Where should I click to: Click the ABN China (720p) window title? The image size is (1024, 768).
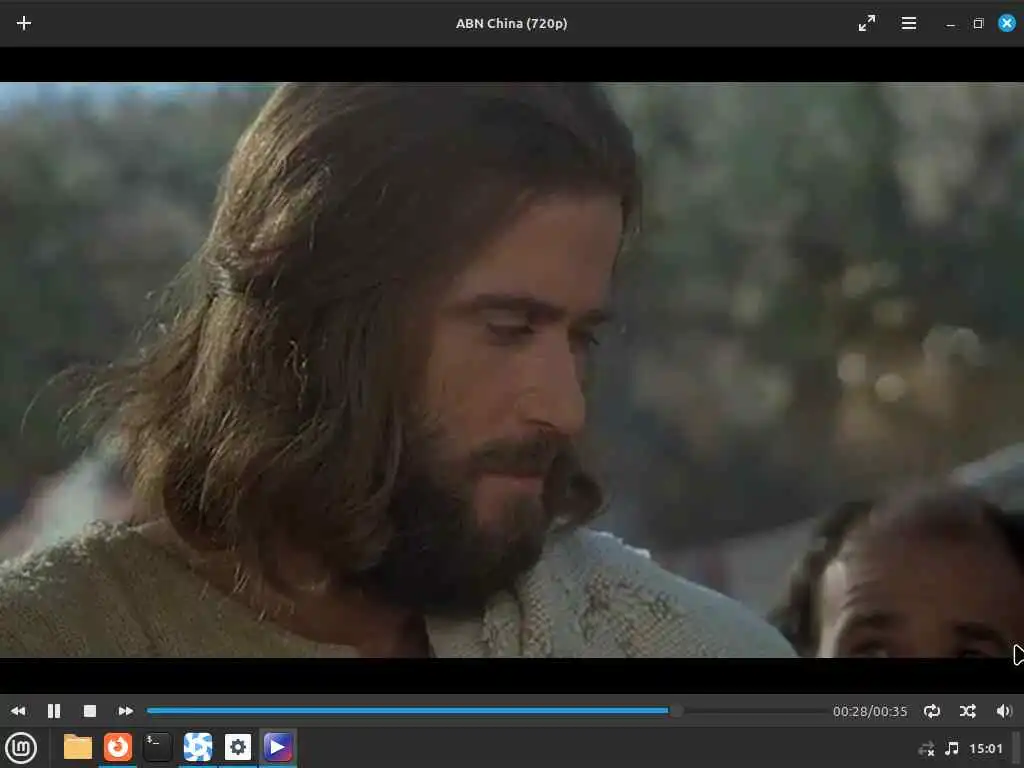click(511, 24)
